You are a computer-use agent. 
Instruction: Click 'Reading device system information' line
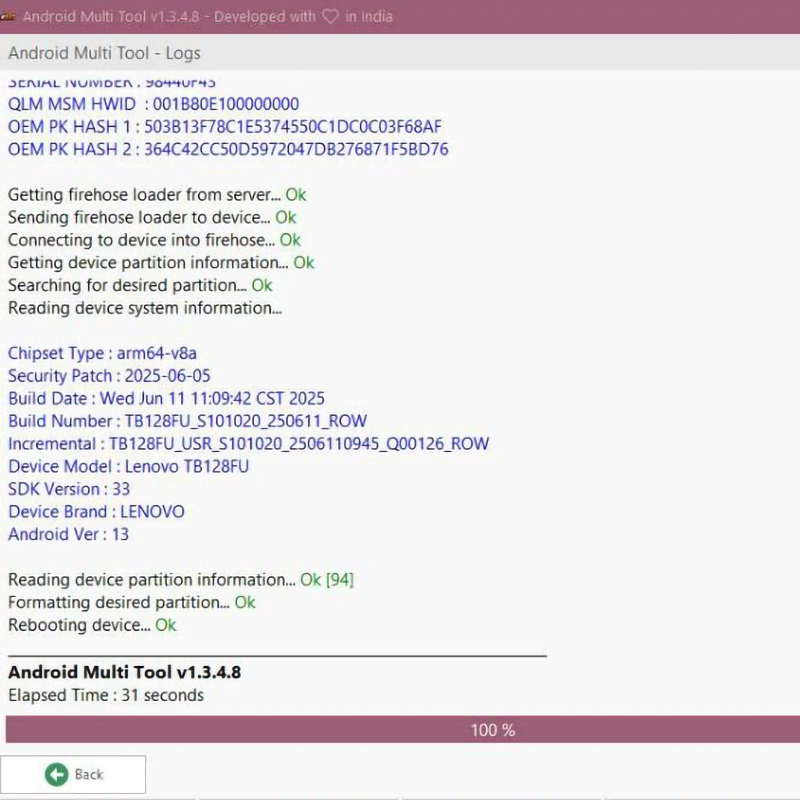coord(145,308)
